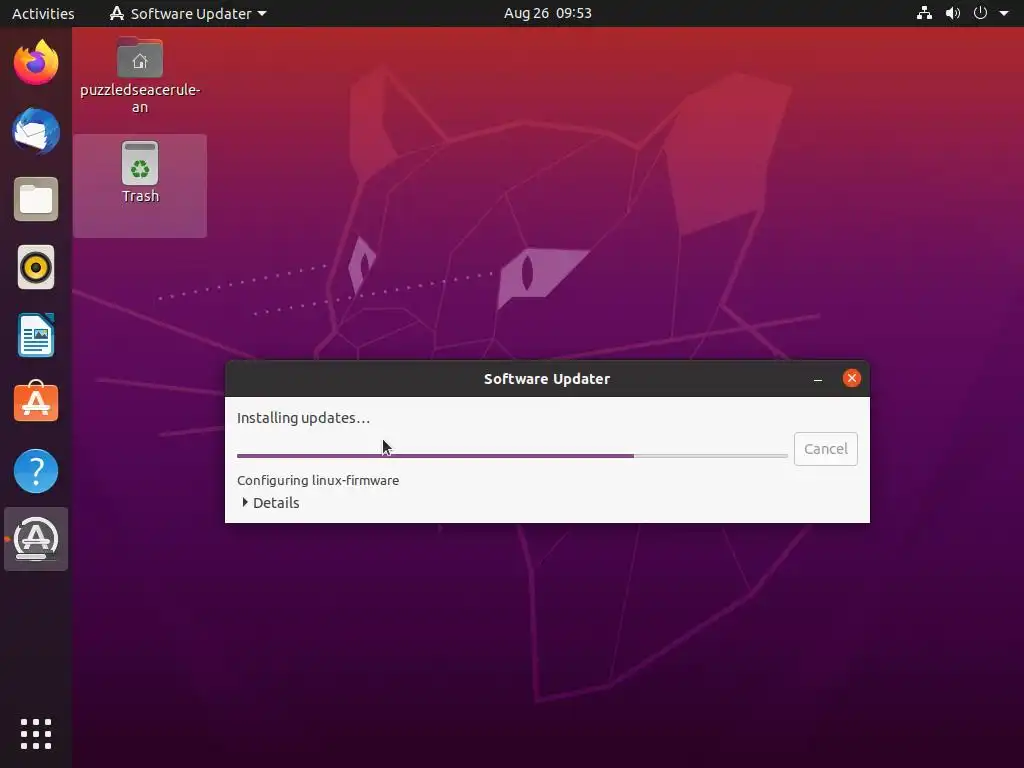Viewport: 1024px width, 768px height.
Task: Open LibreOffice Writer from the dock
Action: (36, 335)
